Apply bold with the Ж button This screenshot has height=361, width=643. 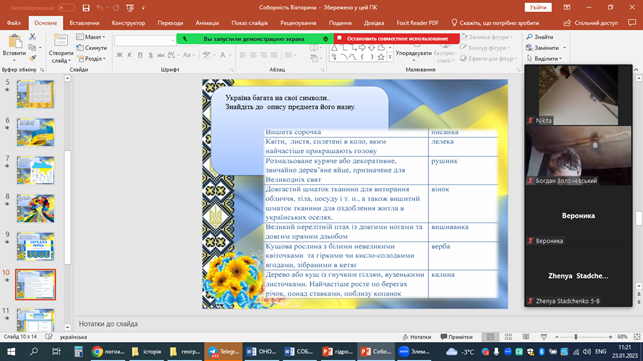[x=119, y=55]
